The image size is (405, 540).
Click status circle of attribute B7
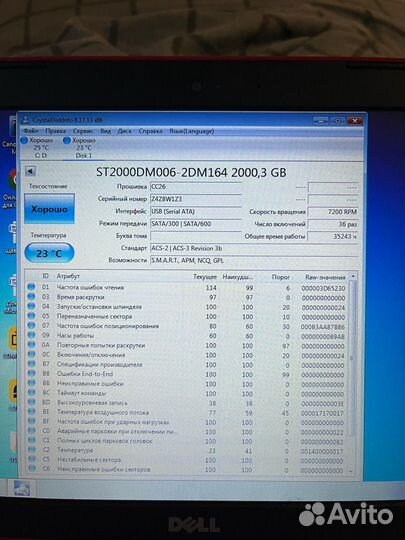(31, 364)
